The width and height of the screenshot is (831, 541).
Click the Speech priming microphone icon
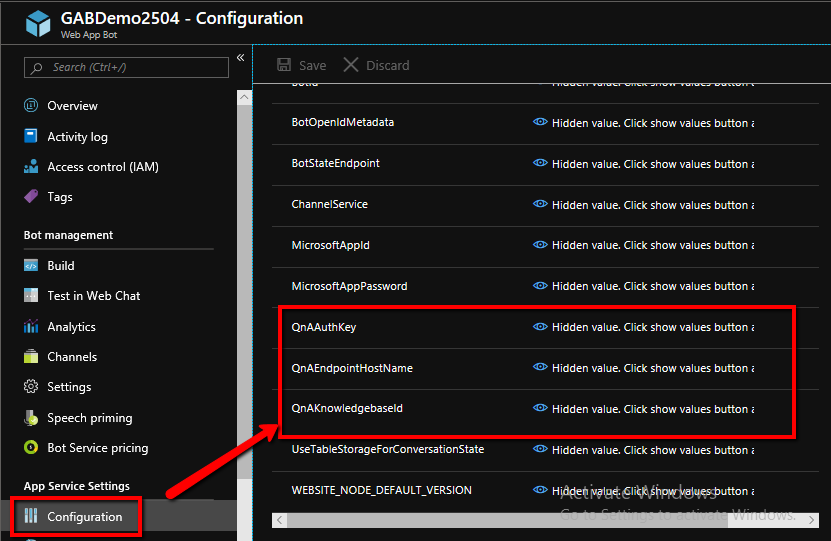click(x=31, y=418)
